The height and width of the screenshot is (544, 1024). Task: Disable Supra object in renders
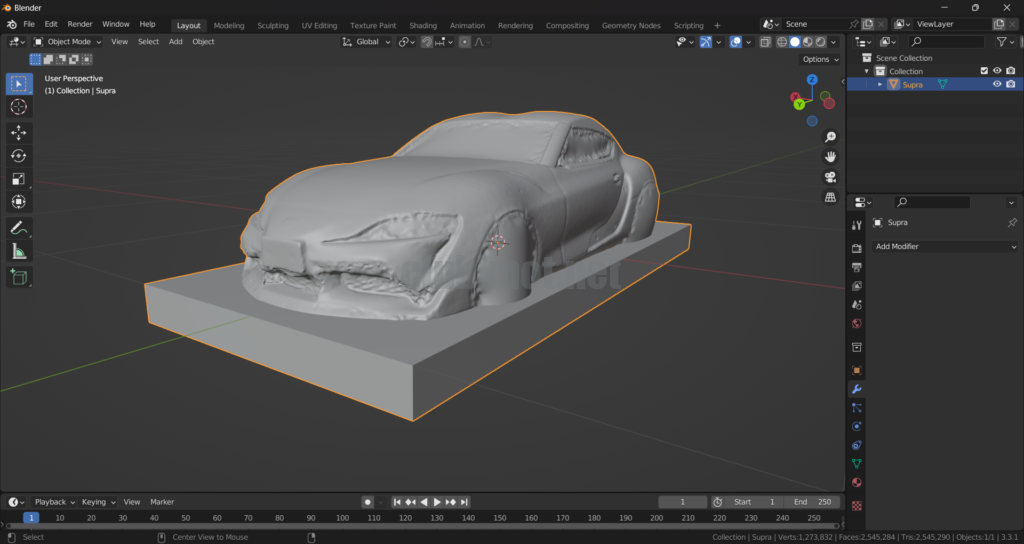(1011, 85)
